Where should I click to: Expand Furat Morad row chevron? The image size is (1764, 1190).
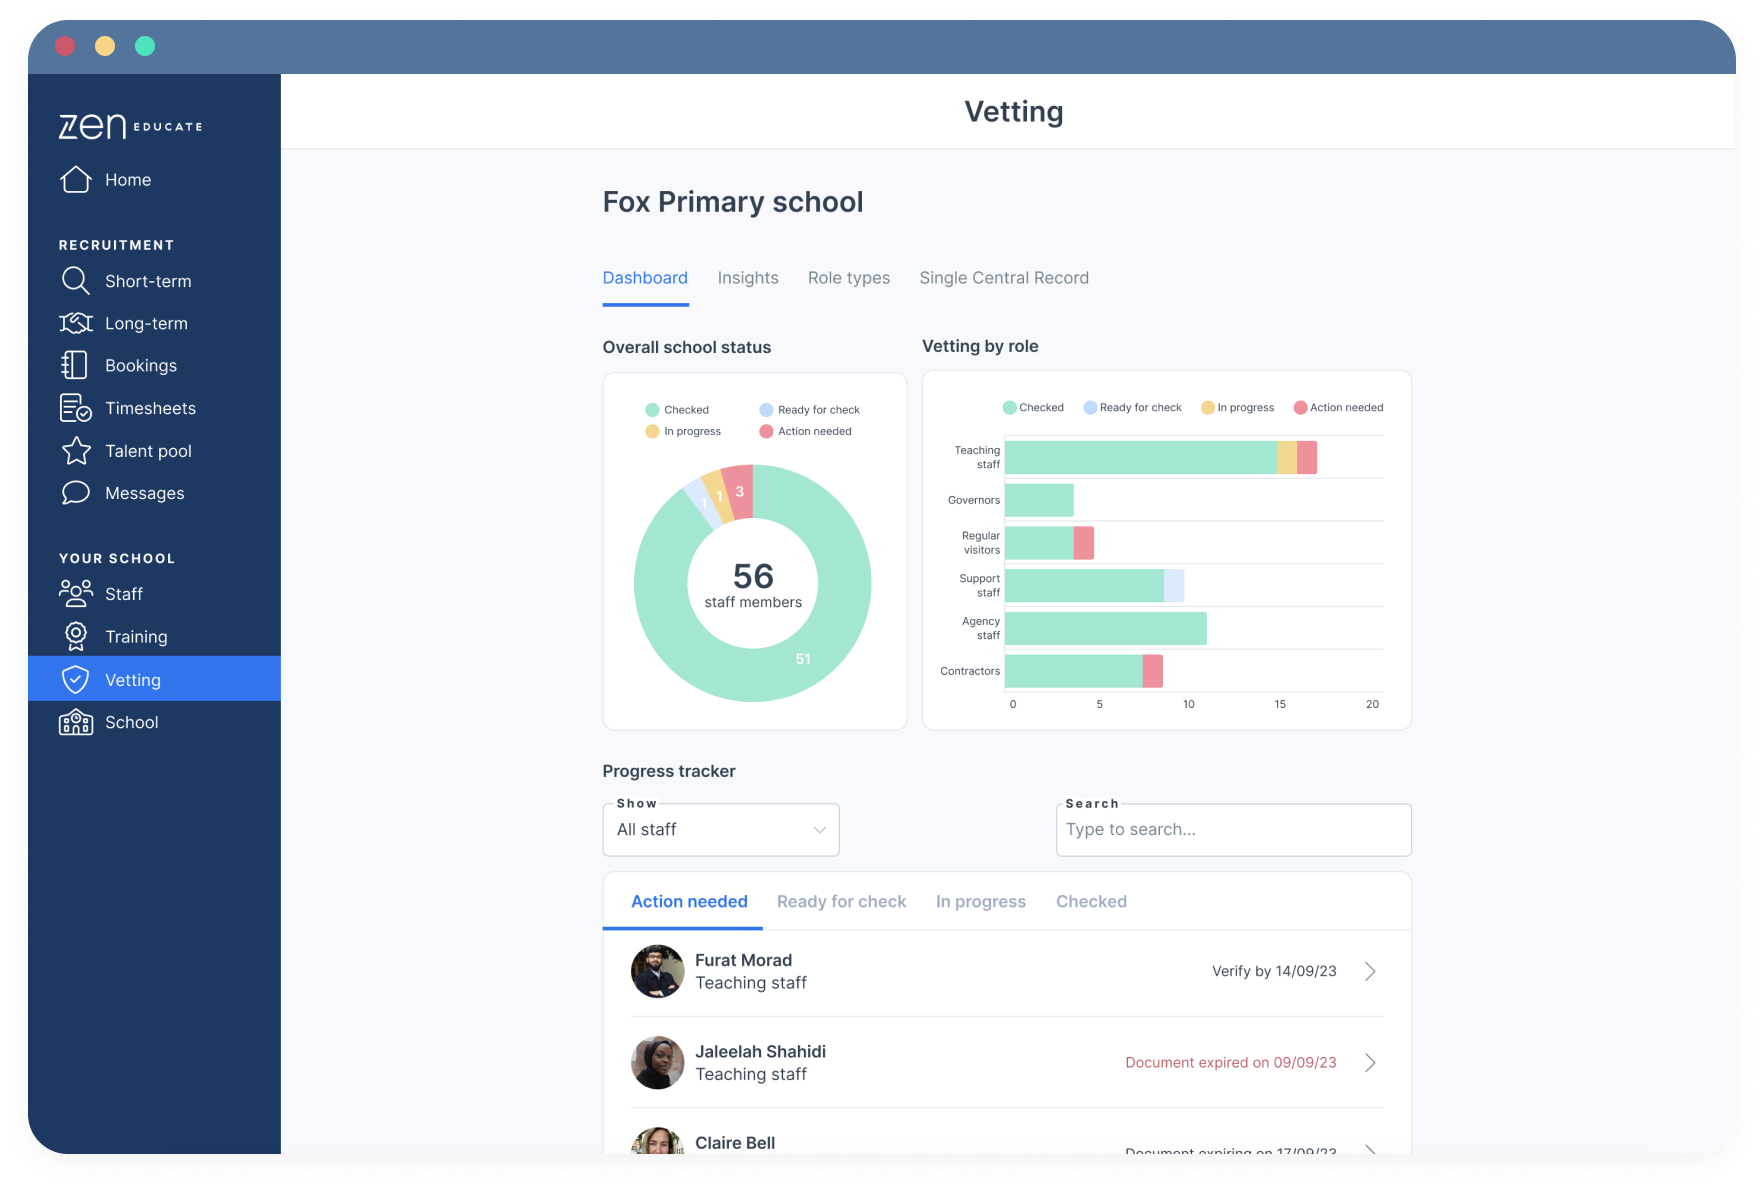(x=1370, y=971)
